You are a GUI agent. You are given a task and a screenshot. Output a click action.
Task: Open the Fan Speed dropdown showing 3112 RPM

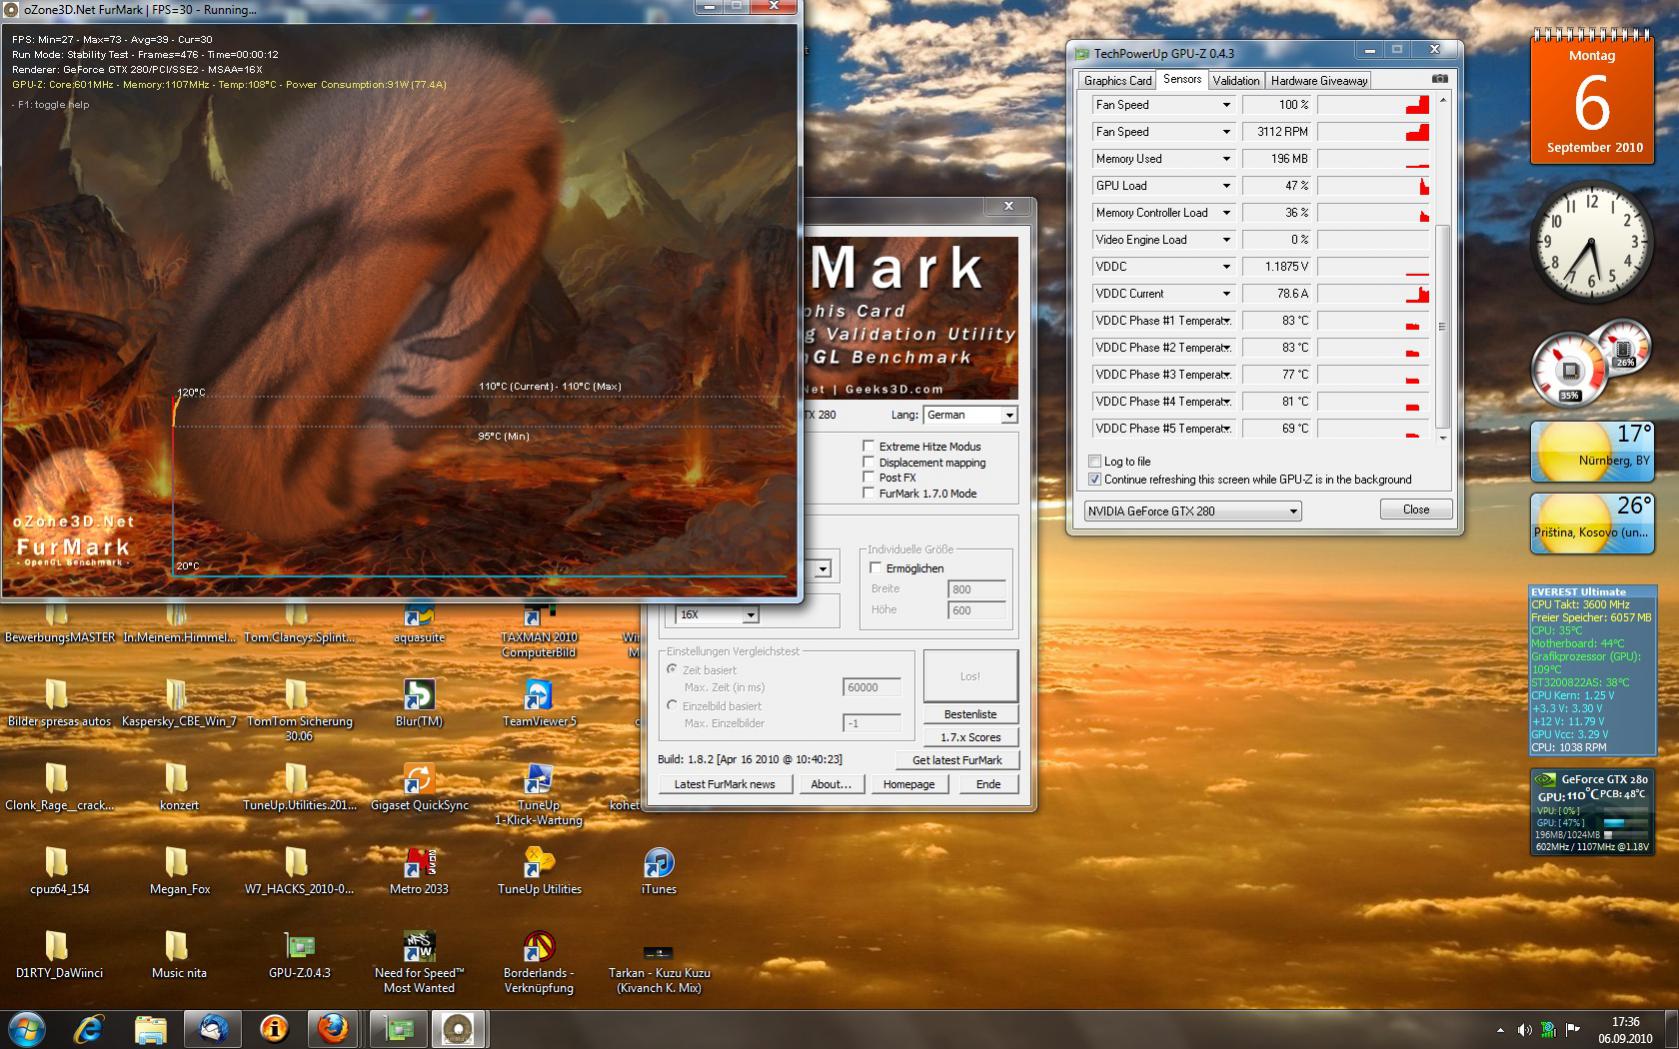point(1226,132)
